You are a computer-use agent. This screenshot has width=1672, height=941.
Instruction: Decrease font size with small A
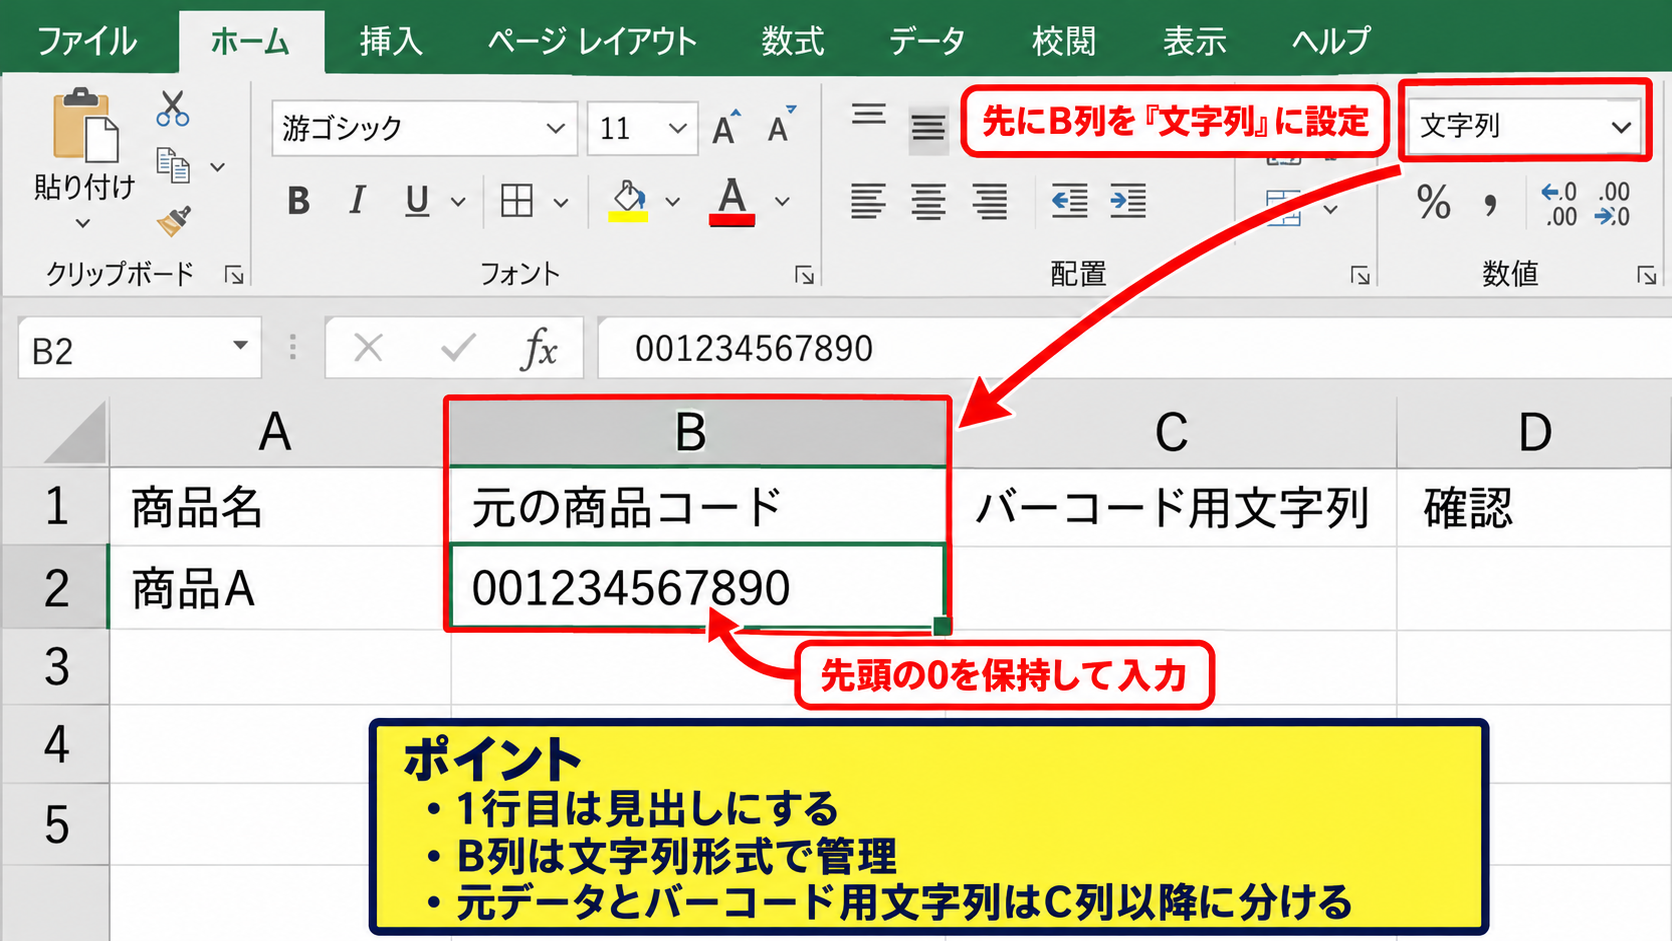[781, 126]
